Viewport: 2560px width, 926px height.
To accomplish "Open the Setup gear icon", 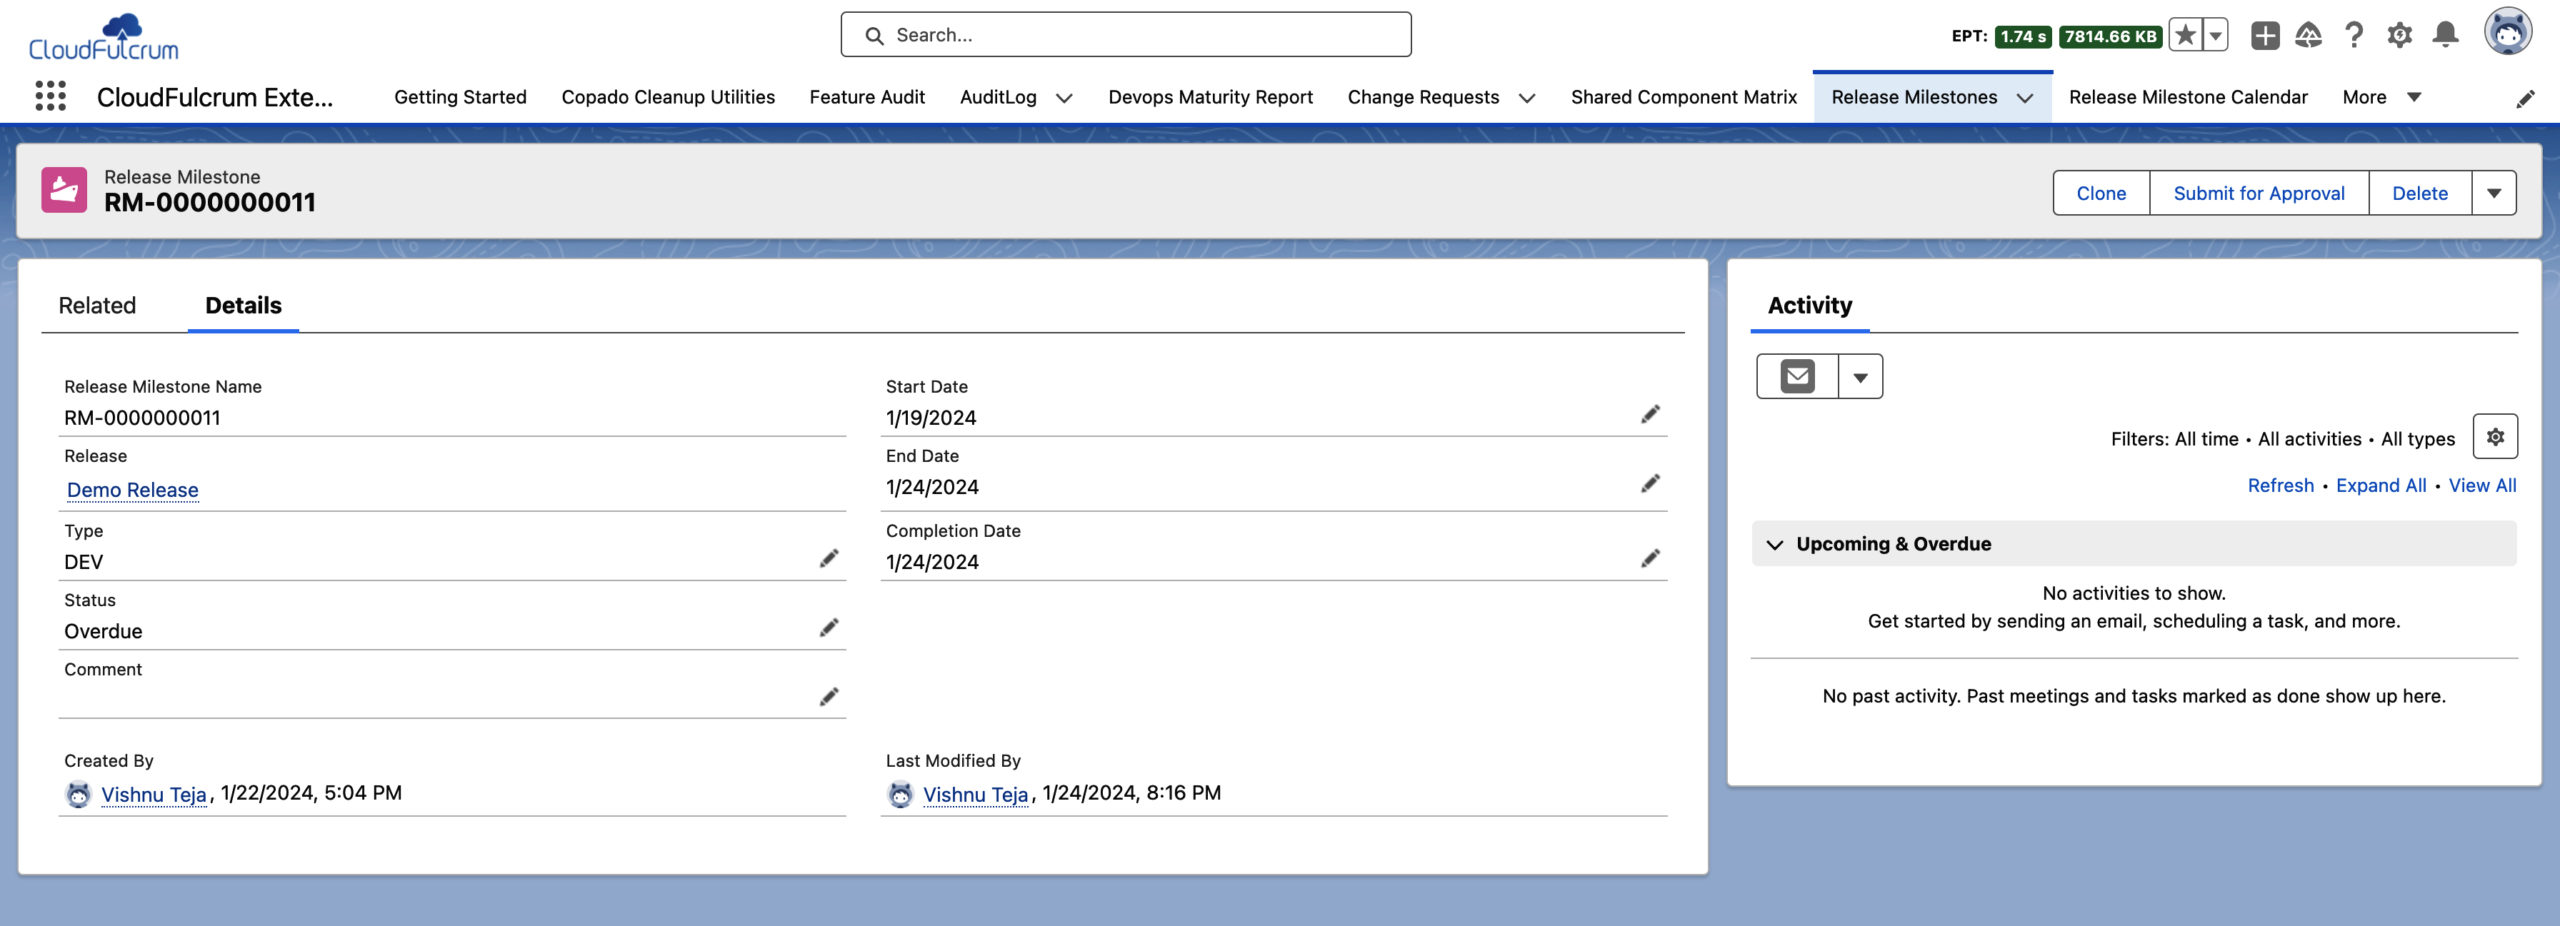I will (x=2399, y=36).
